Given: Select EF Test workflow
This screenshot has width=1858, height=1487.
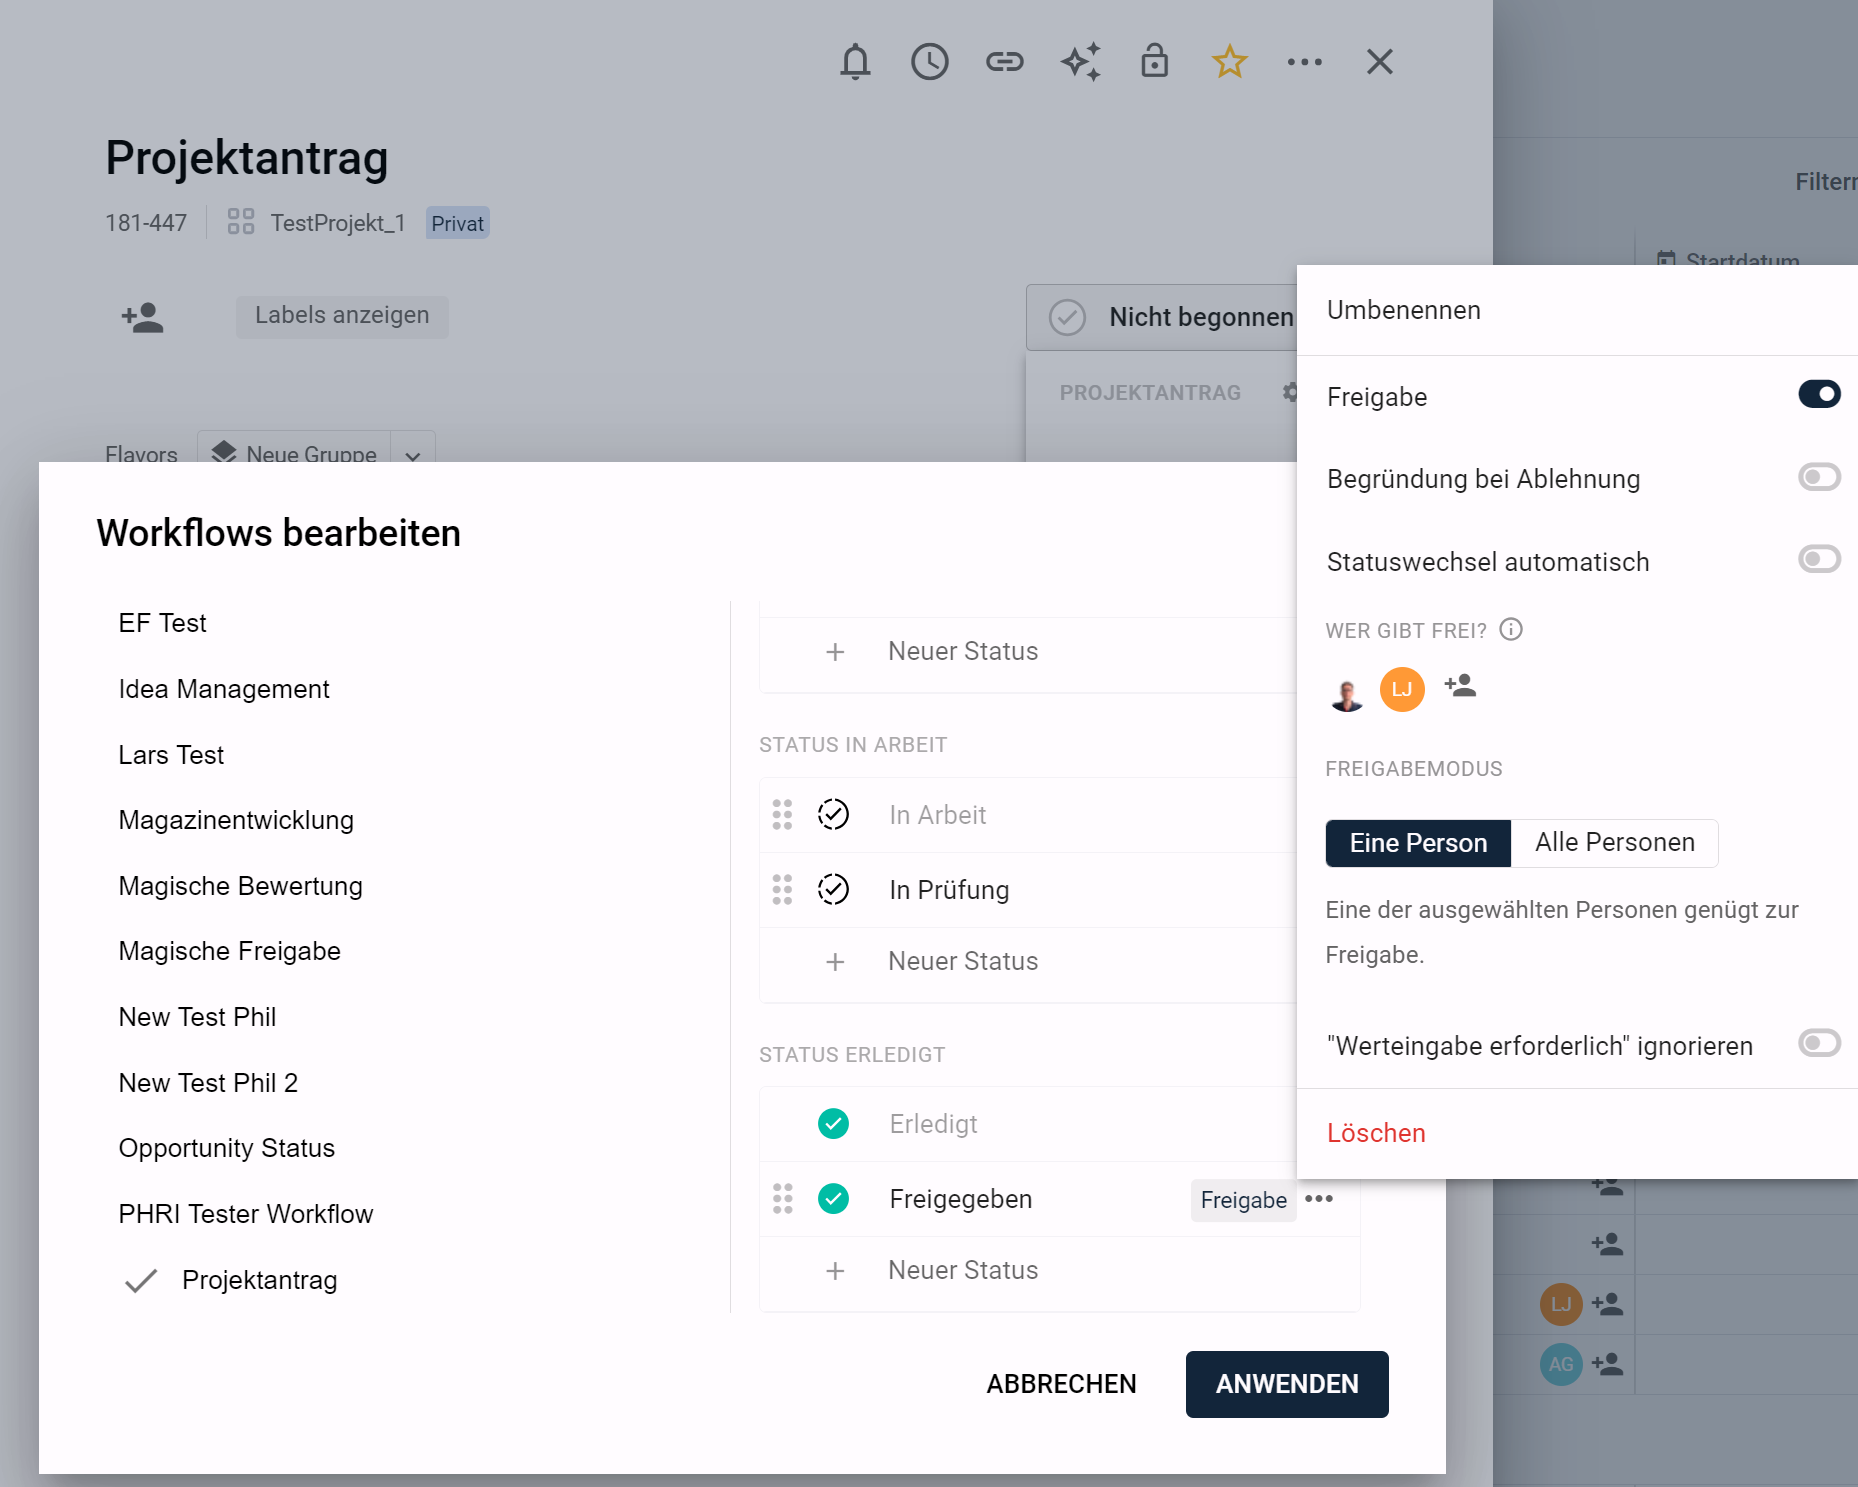Looking at the screenshot, I should click(162, 623).
